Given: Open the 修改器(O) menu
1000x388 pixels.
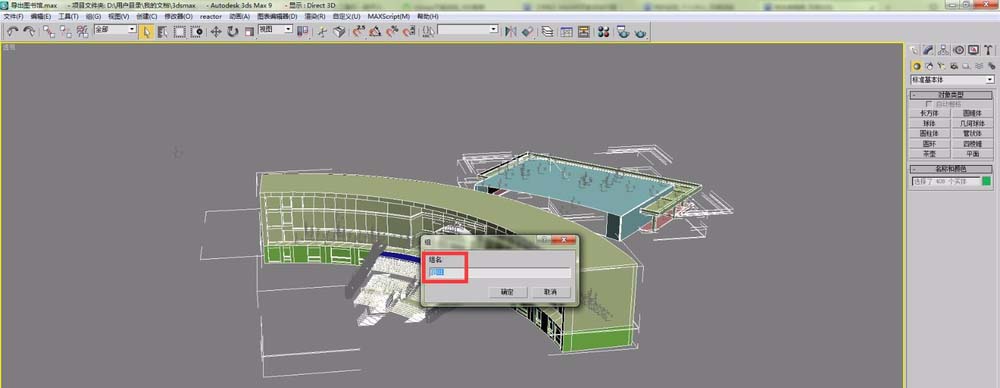Looking at the screenshot, I should pos(178,16).
